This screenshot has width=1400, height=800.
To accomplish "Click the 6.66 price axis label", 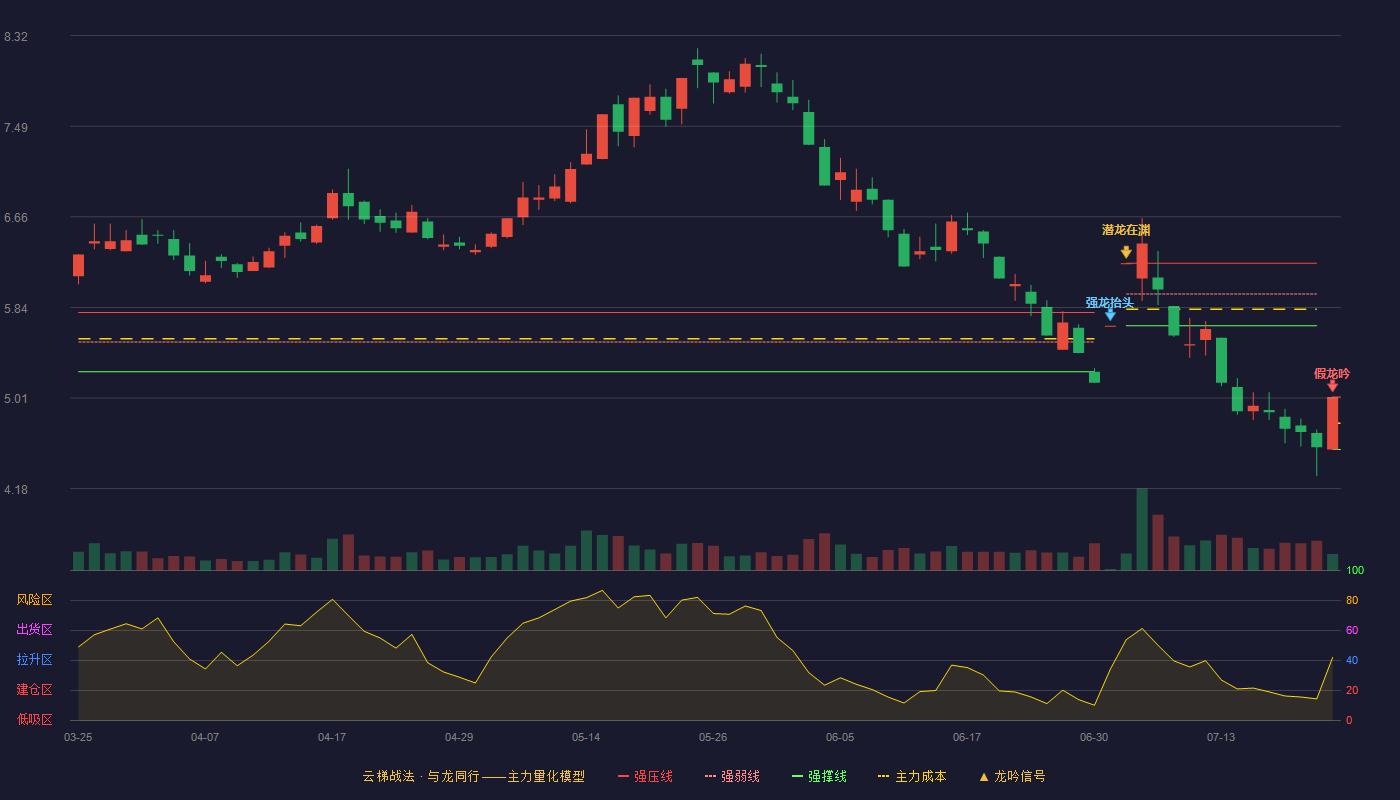I will pos(16,218).
